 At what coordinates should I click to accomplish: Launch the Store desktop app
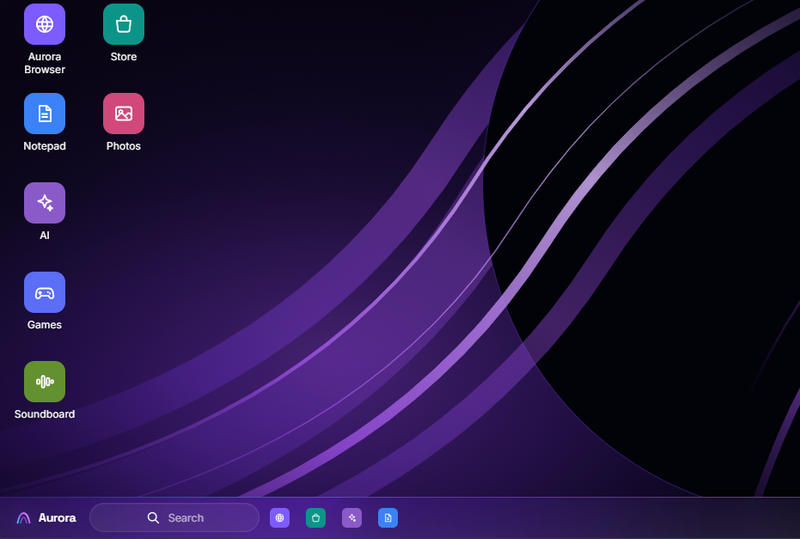tap(123, 24)
